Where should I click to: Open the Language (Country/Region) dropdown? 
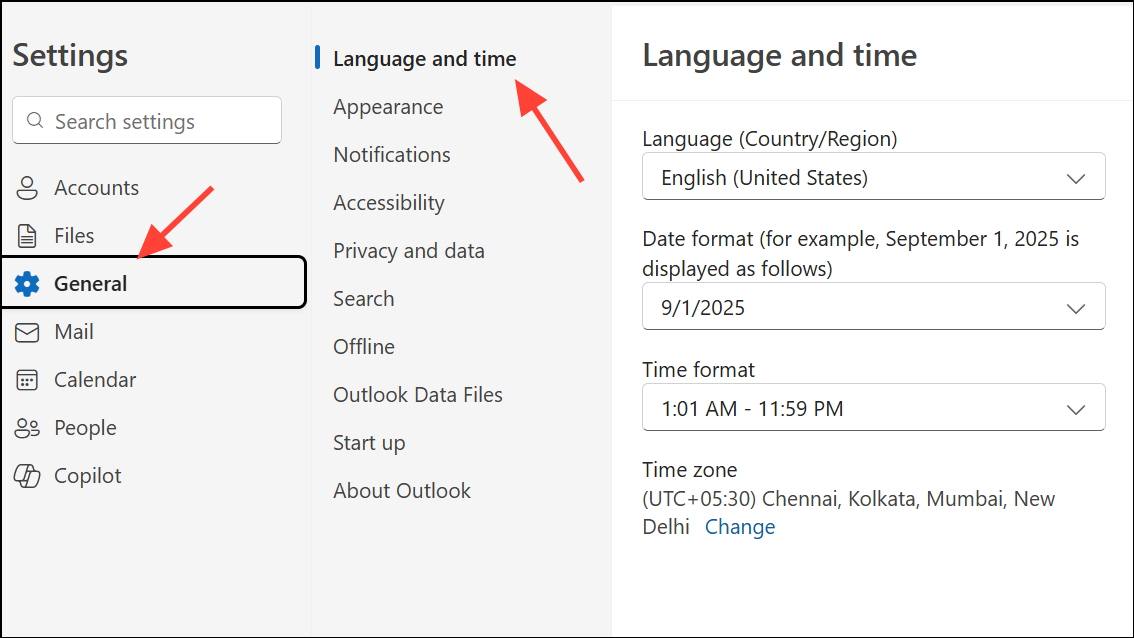click(x=873, y=178)
